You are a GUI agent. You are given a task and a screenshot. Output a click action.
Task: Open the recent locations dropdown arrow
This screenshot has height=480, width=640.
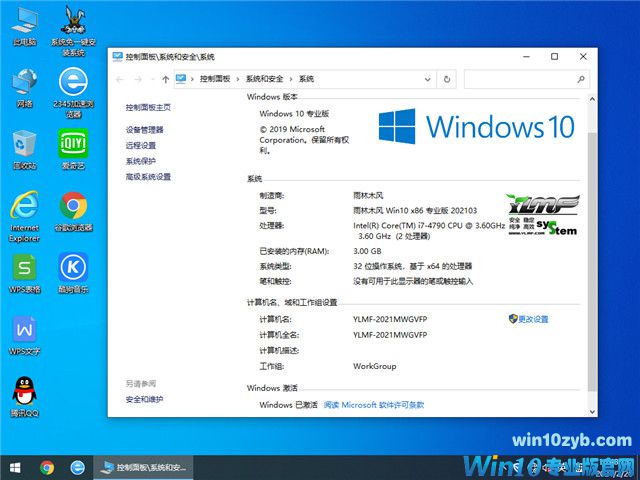(153, 79)
